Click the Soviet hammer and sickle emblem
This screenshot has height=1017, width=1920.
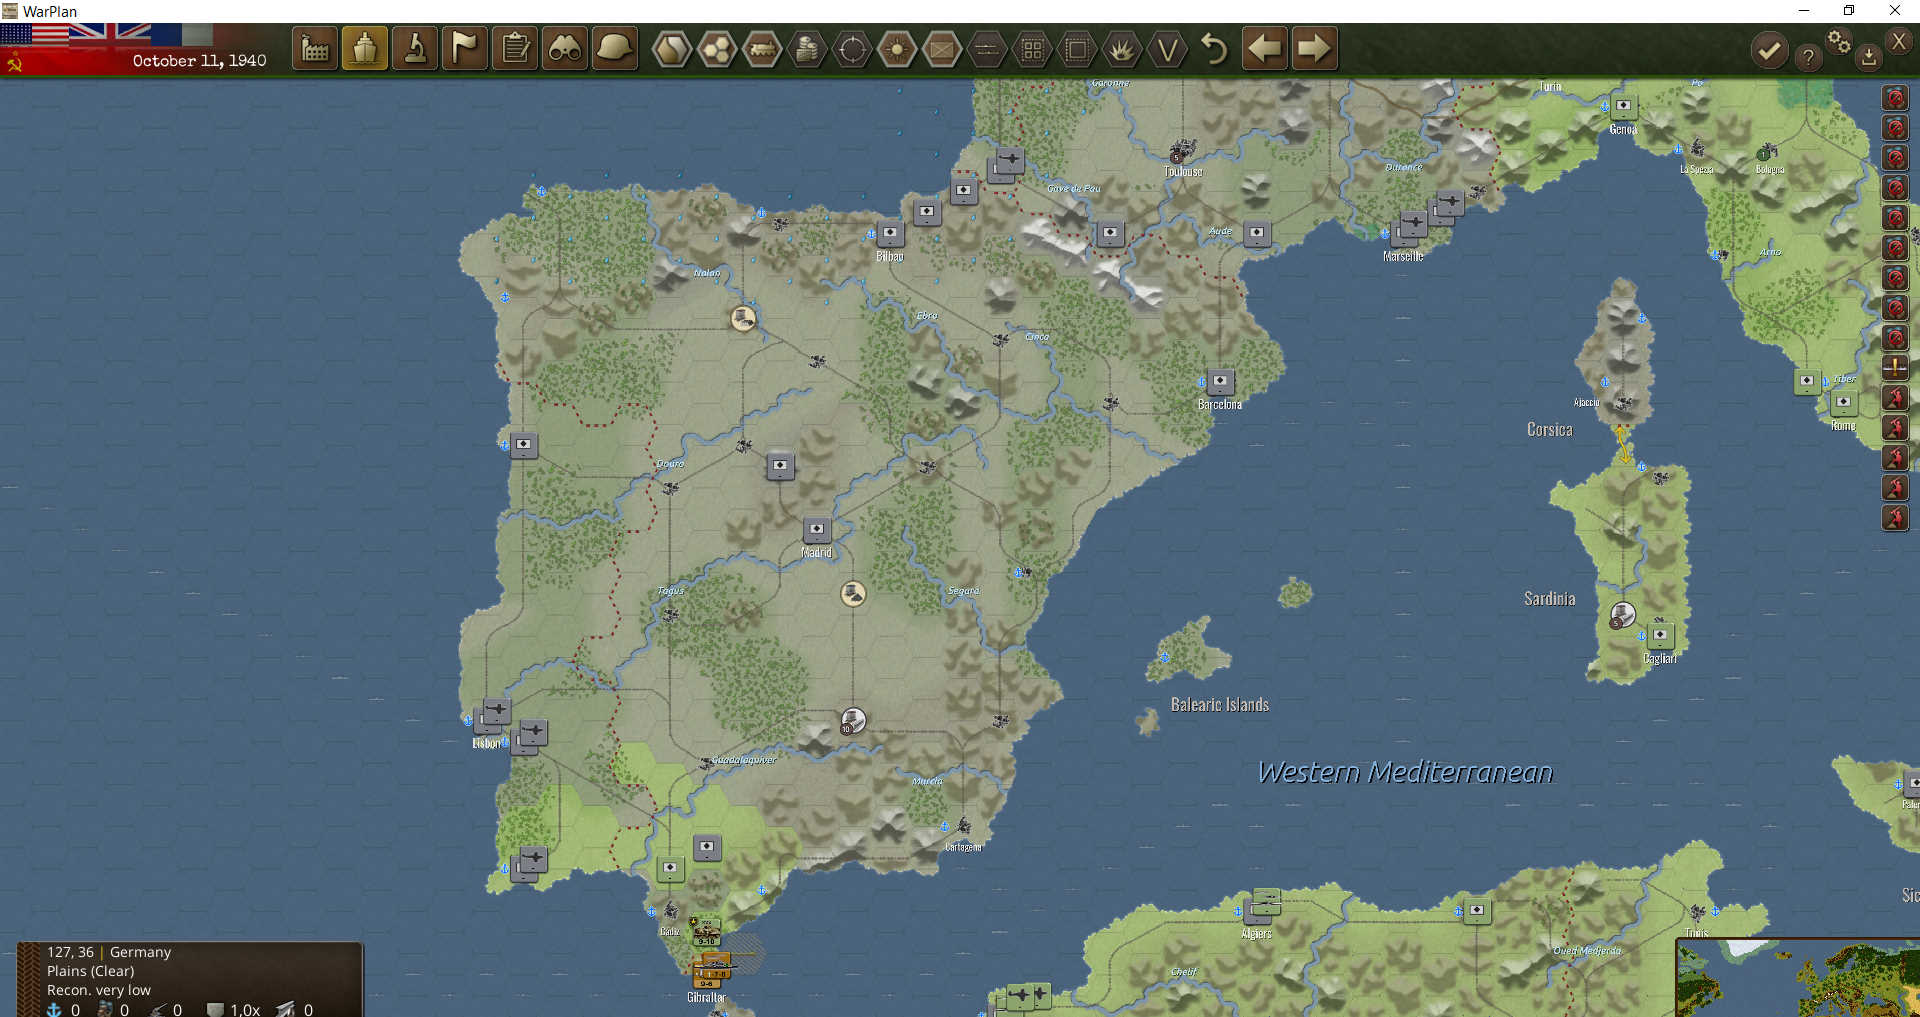point(14,64)
